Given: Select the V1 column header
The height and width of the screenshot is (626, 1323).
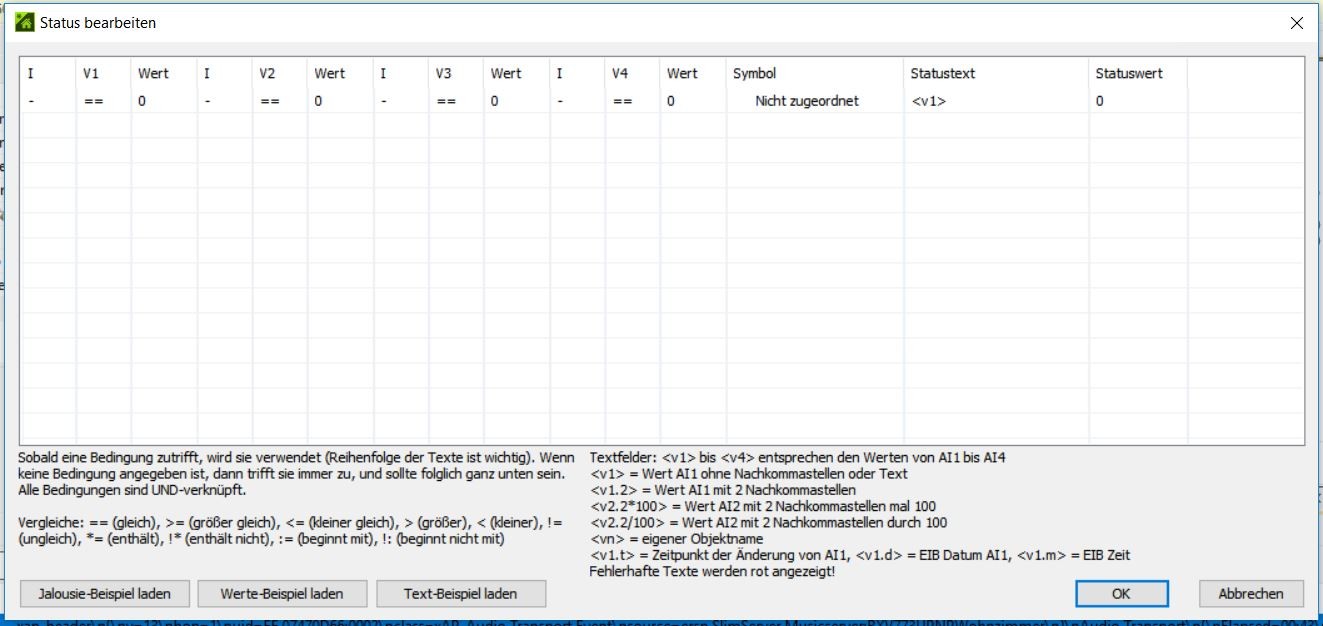Looking at the screenshot, I should coord(92,74).
